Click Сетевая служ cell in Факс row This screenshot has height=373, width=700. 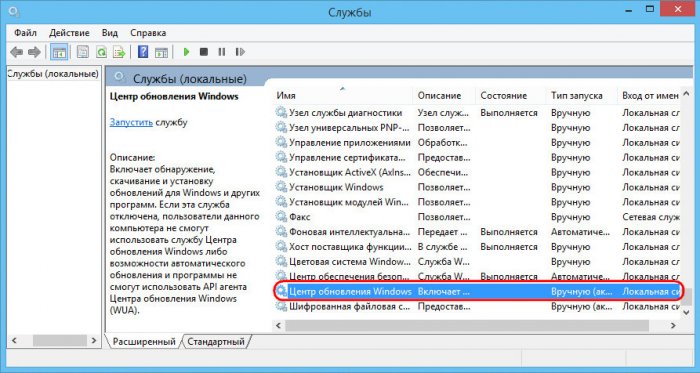(x=651, y=217)
